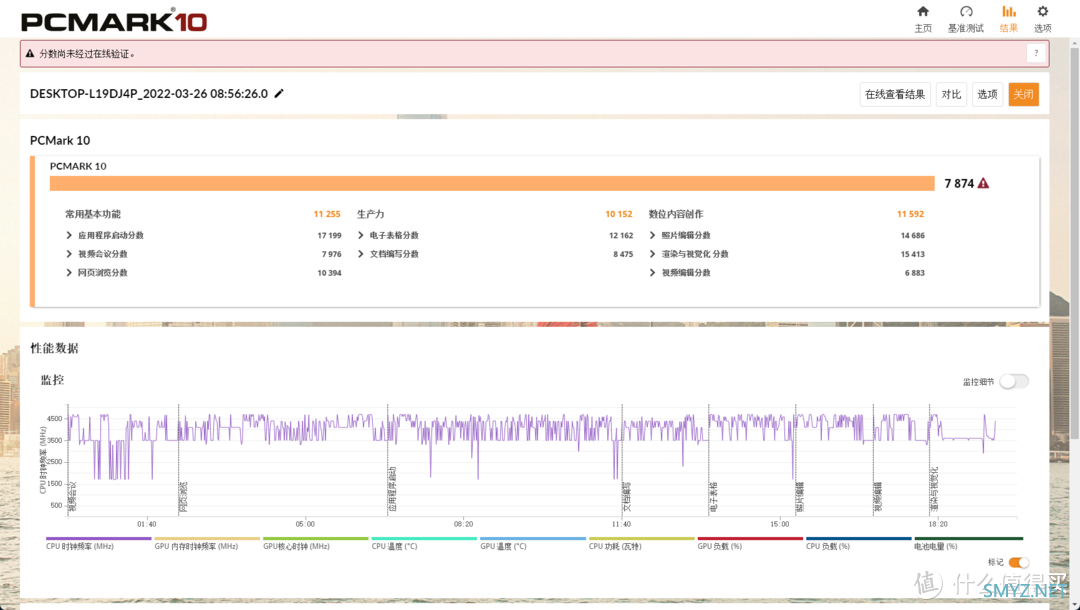Click the 对比 compare button
The width and height of the screenshot is (1080, 610).
click(951, 94)
